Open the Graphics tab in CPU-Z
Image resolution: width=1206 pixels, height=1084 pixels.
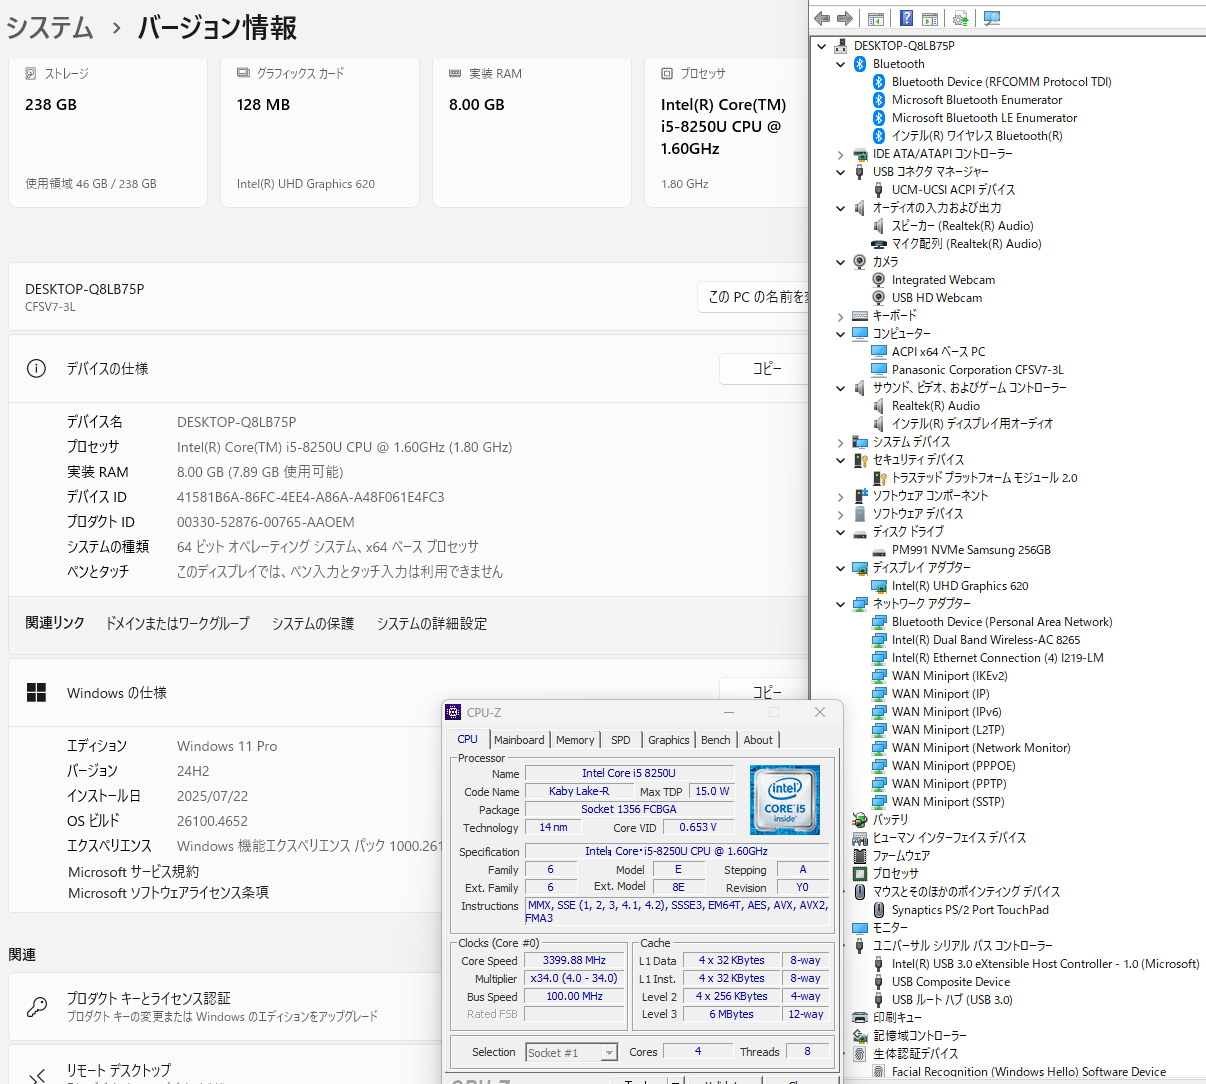[x=668, y=740]
